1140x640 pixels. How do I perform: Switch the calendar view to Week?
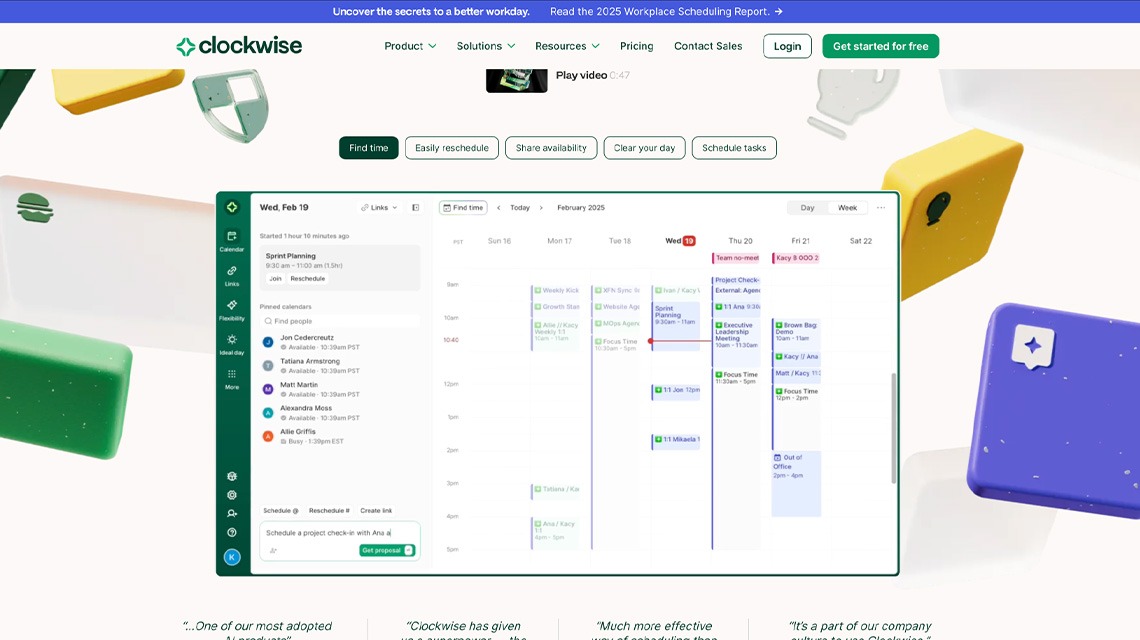tap(847, 208)
